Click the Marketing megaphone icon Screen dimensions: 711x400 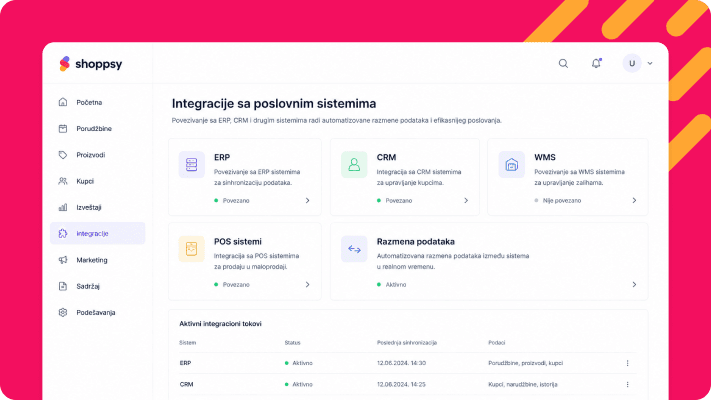63,260
